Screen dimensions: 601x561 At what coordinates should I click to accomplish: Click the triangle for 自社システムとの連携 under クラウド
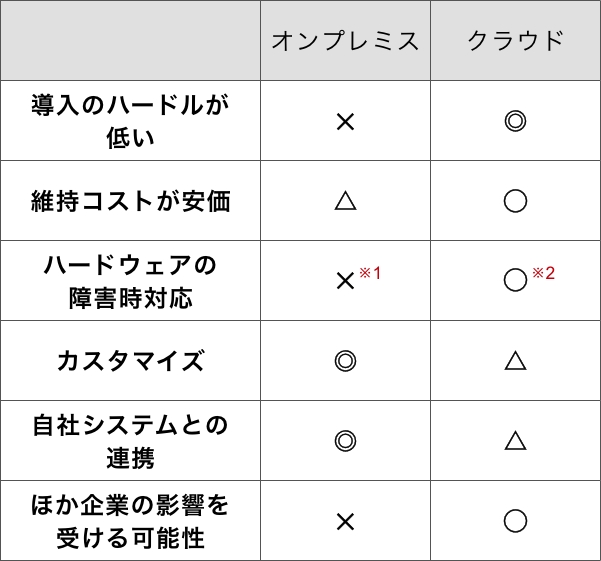(515, 441)
